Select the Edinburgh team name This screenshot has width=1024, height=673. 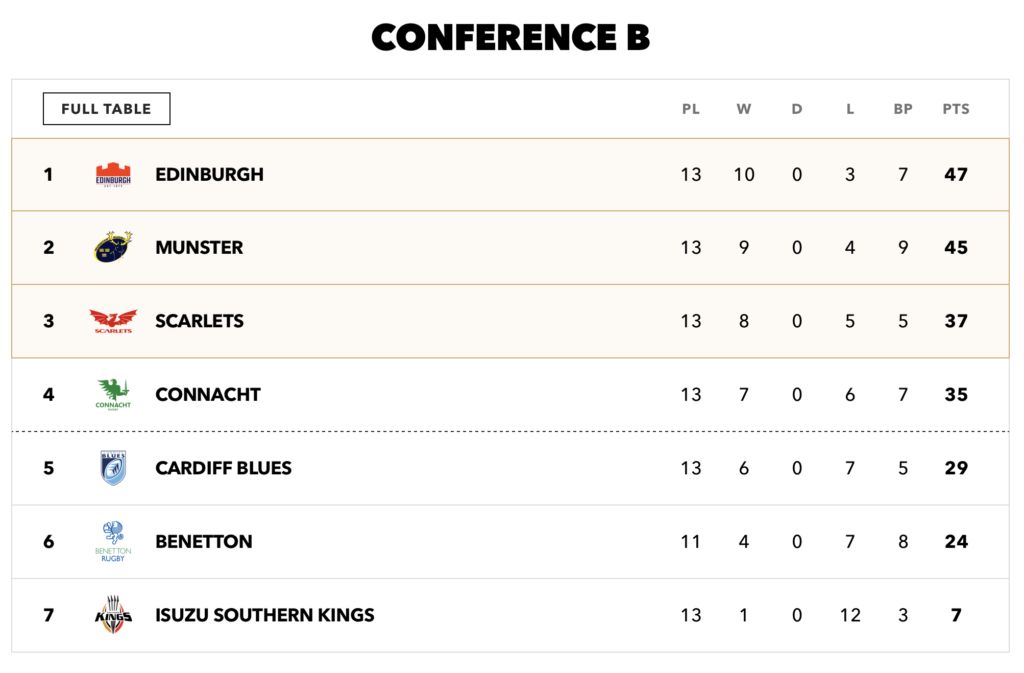tap(210, 174)
